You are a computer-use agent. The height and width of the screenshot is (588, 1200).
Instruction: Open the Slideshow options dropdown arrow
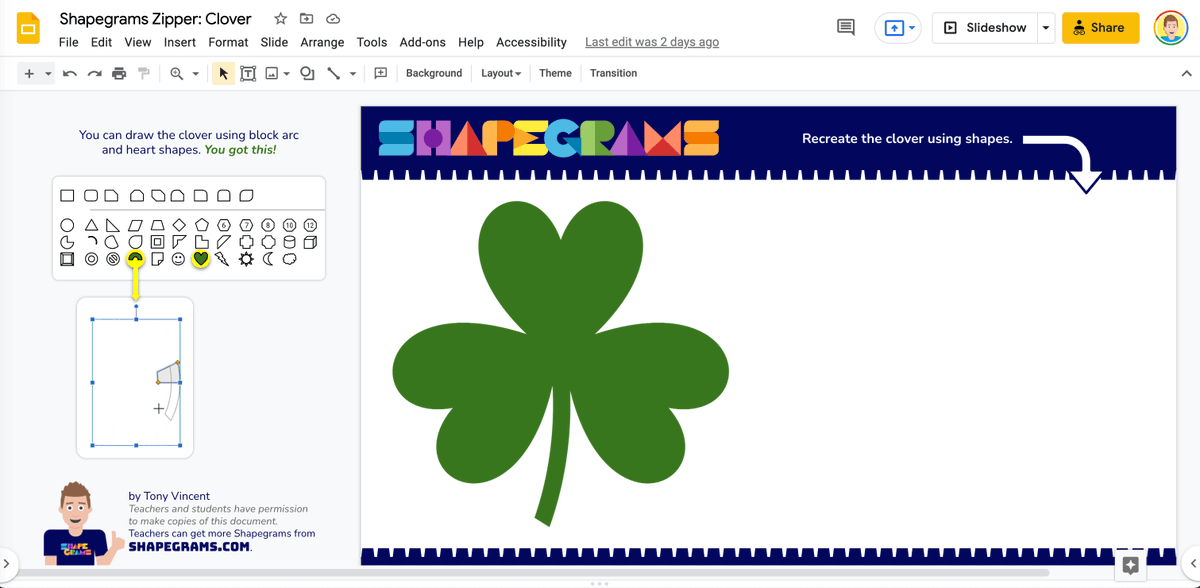[1046, 27]
